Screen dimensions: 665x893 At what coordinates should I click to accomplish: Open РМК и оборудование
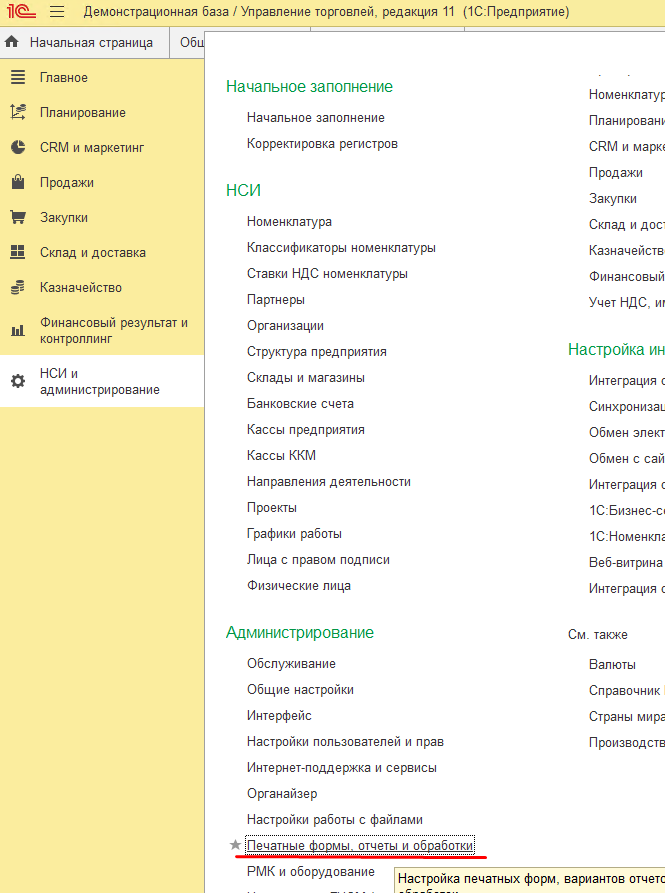pyautogui.click(x=310, y=872)
